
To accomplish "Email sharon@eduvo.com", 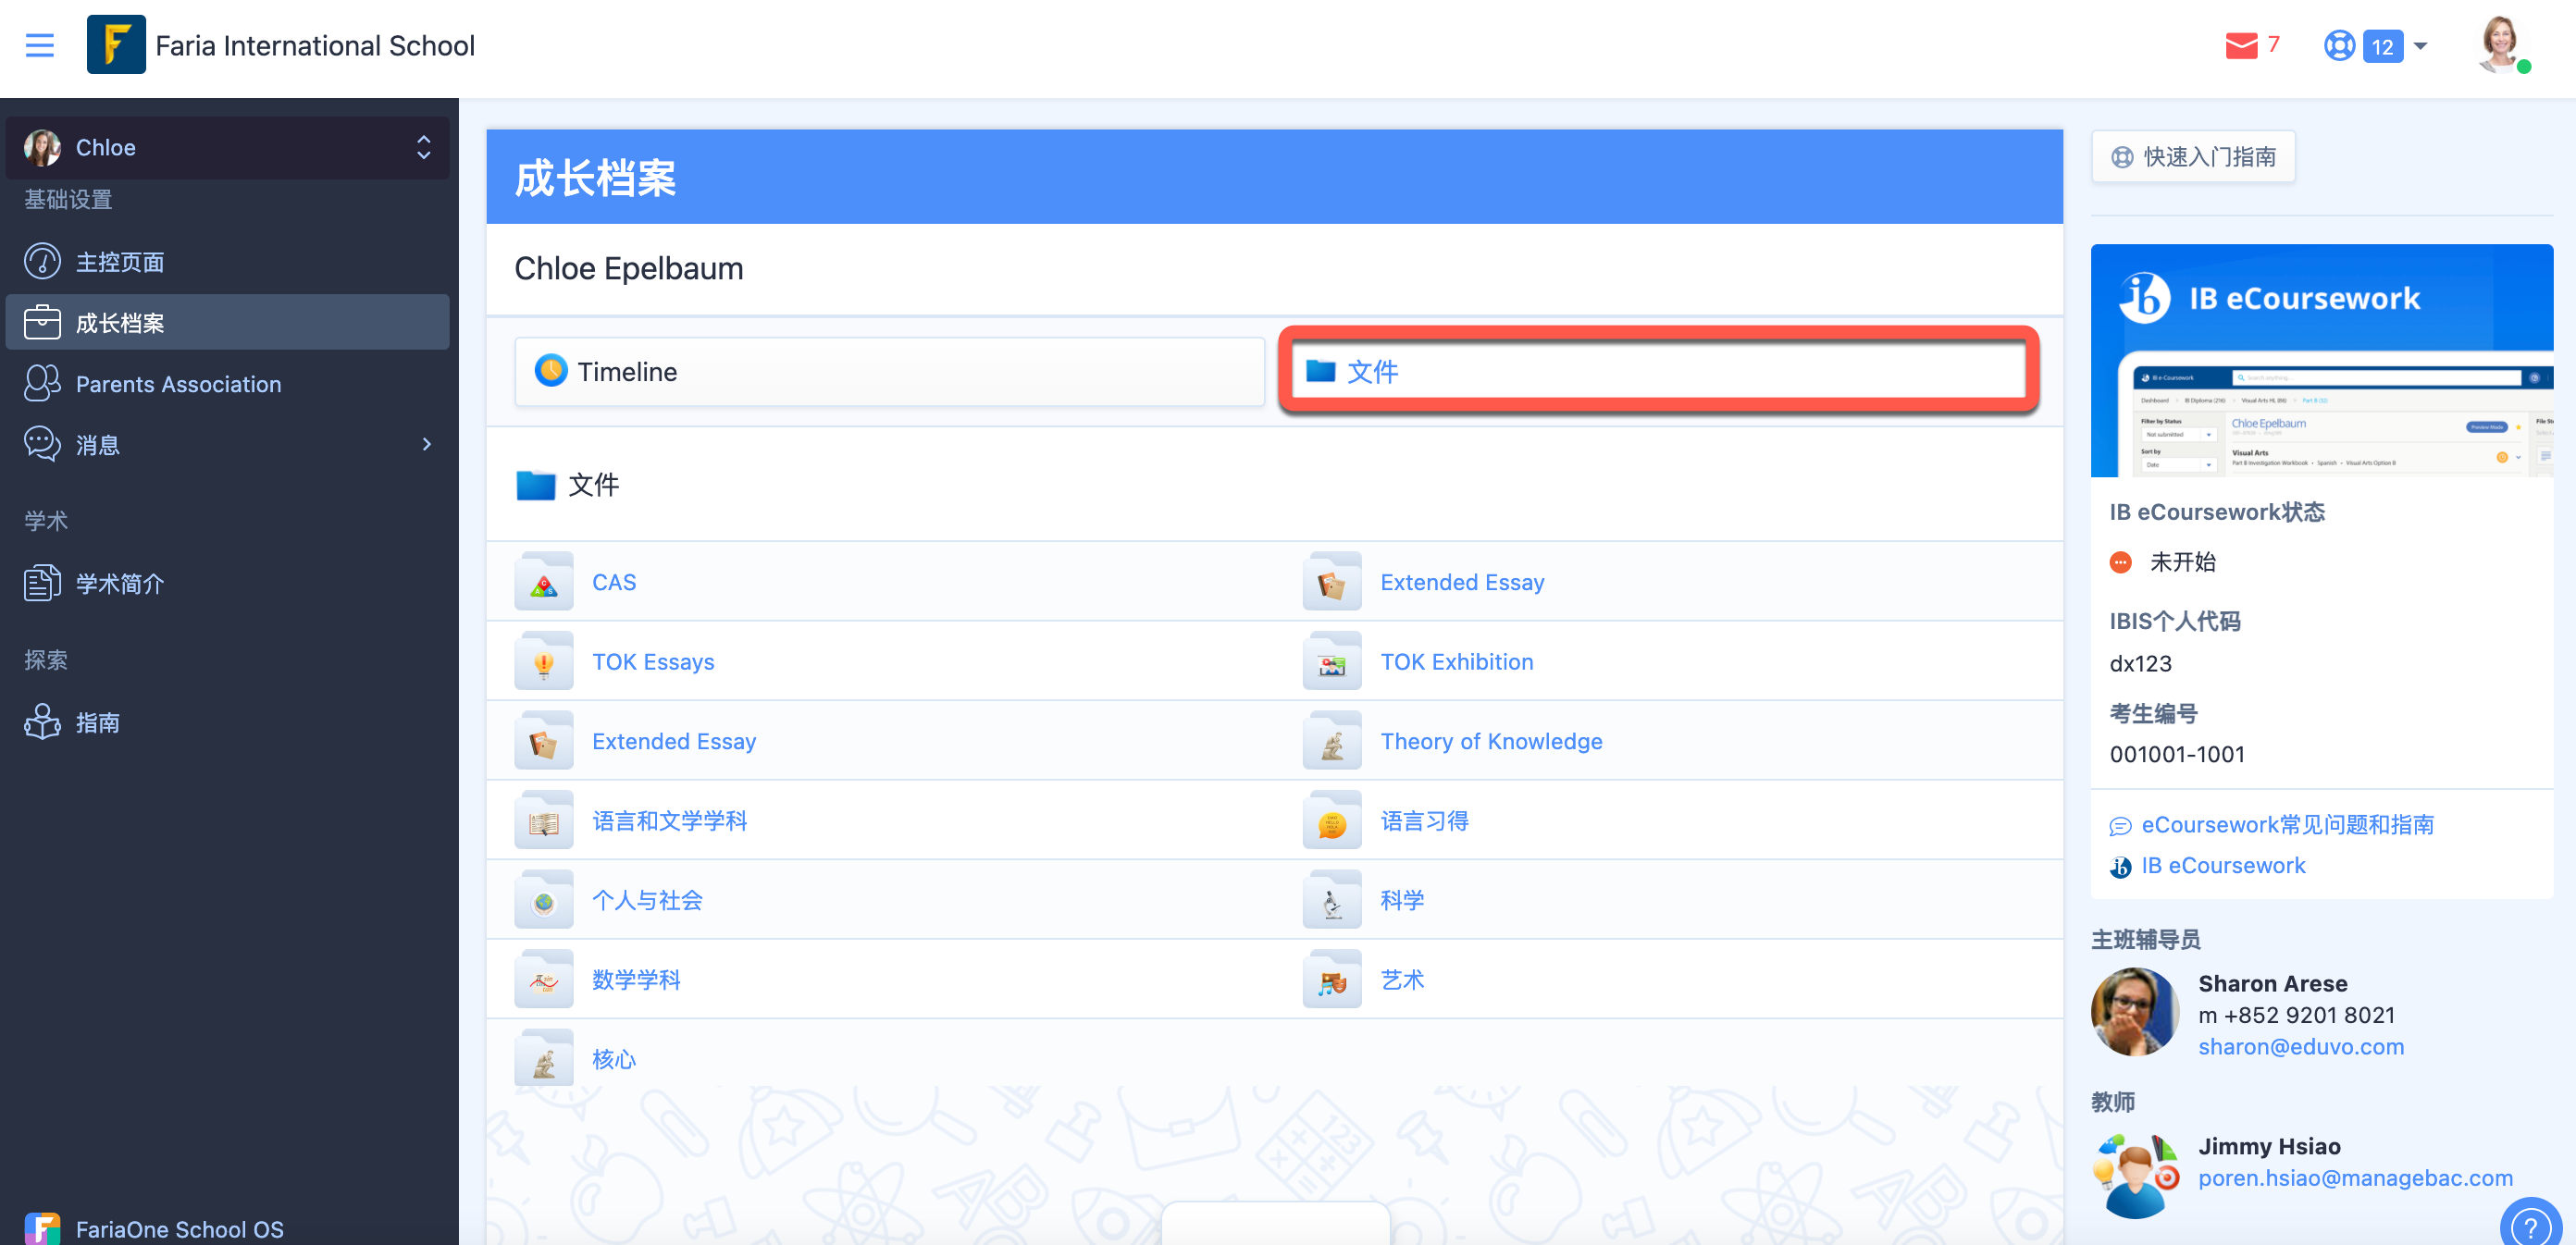I will tap(2301, 1047).
